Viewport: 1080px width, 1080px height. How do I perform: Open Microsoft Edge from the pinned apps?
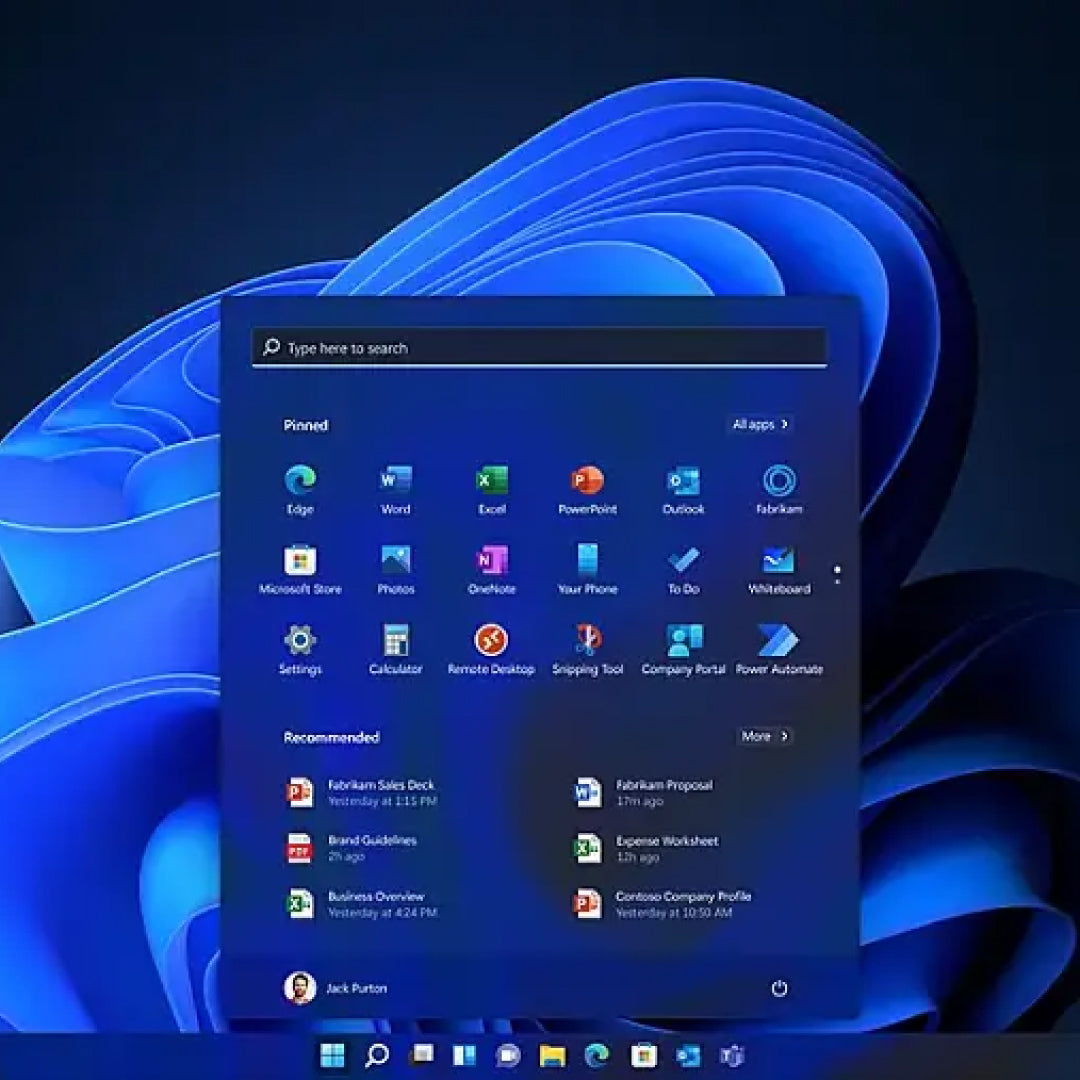click(300, 483)
